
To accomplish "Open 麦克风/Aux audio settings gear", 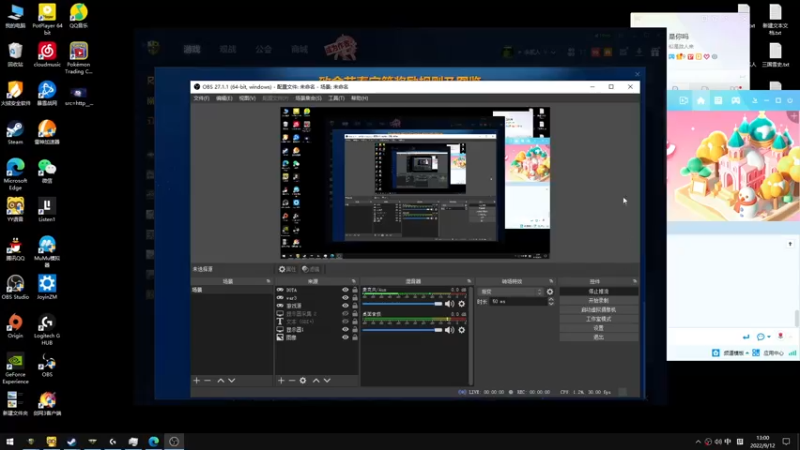I will click(x=462, y=304).
